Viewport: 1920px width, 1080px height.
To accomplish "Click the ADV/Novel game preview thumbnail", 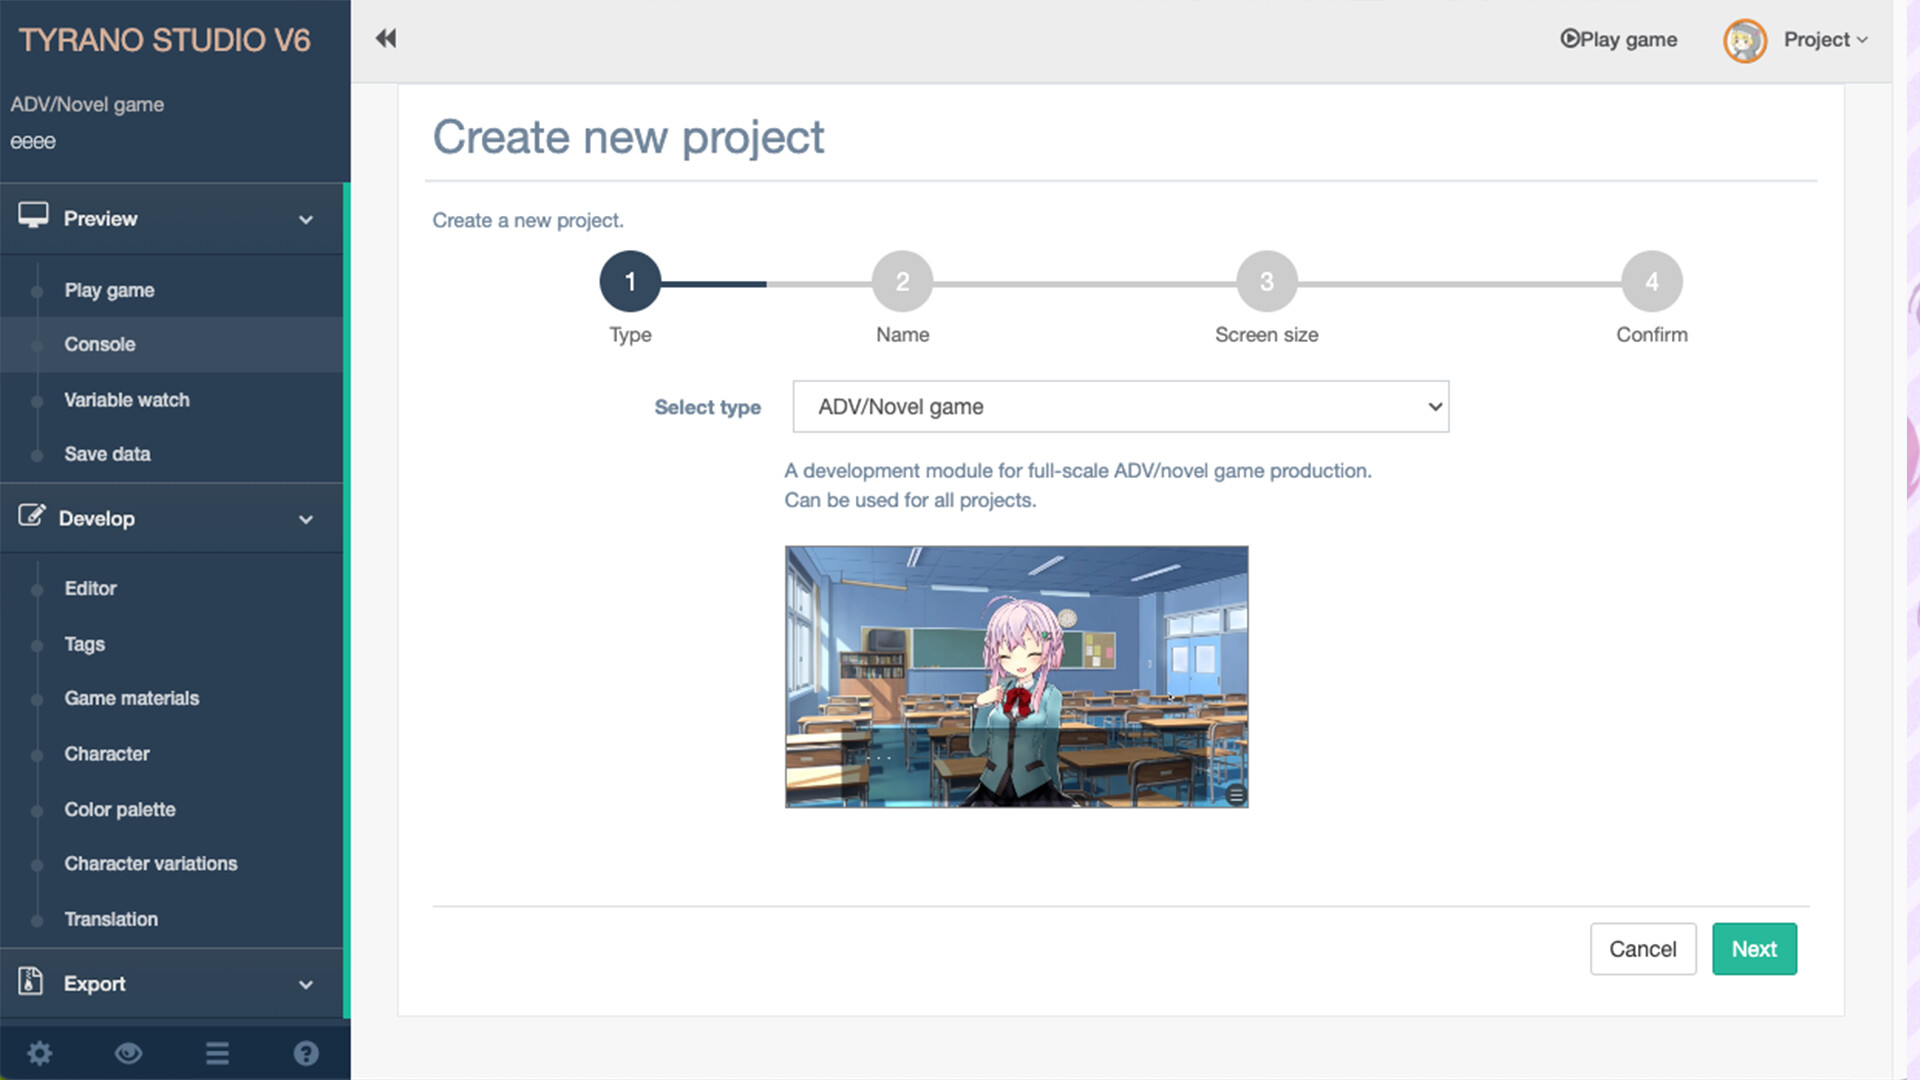I will point(1016,678).
